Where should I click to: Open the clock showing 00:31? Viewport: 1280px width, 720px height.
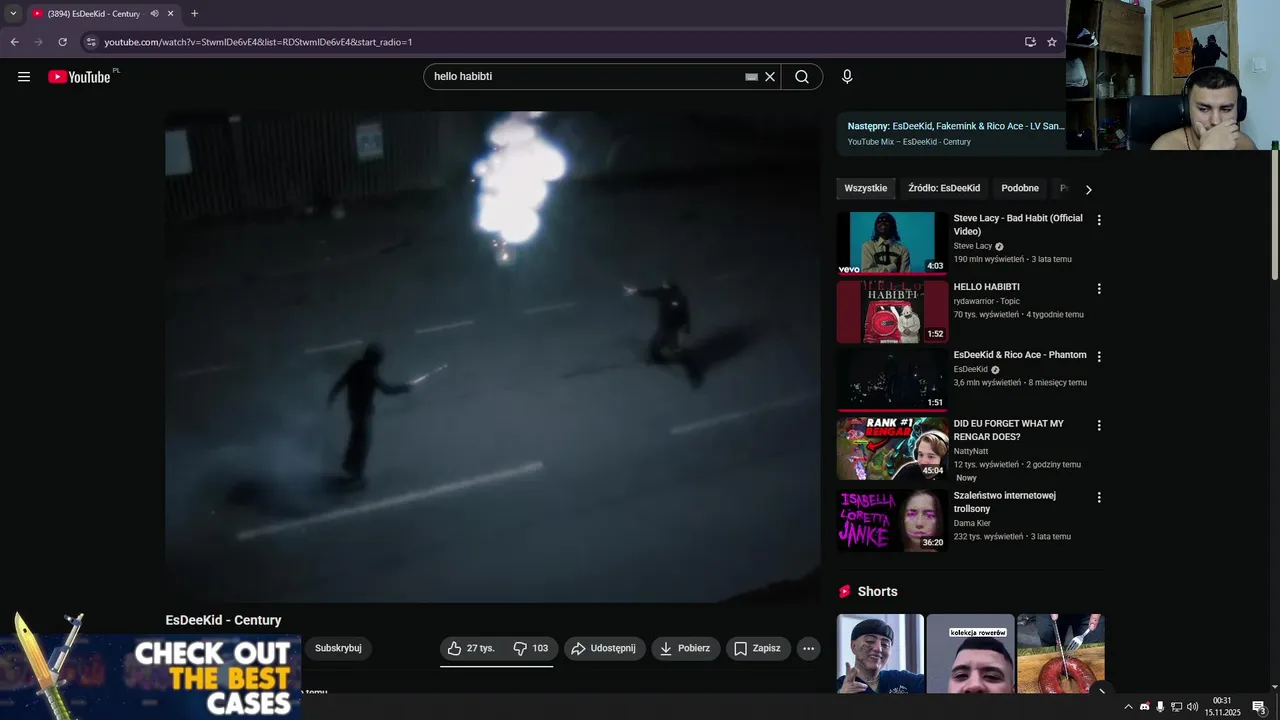(x=1222, y=706)
